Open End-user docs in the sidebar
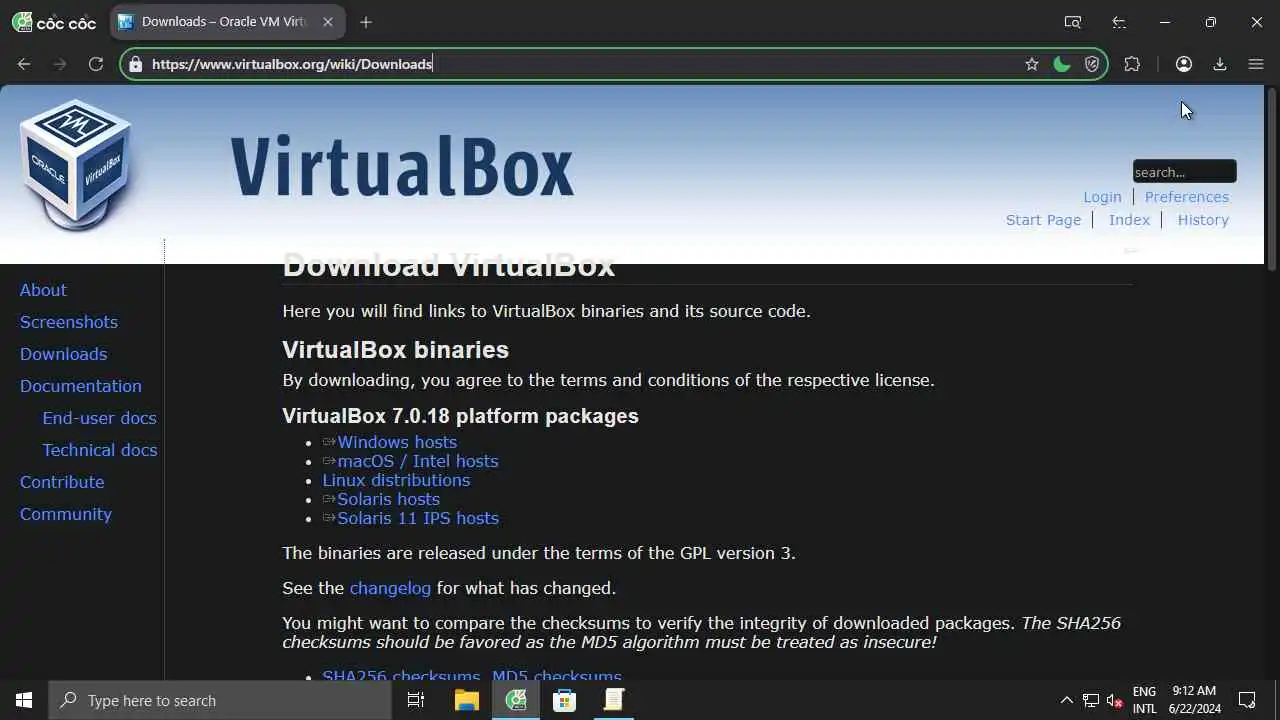The image size is (1280, 720). tap(99, 418)
